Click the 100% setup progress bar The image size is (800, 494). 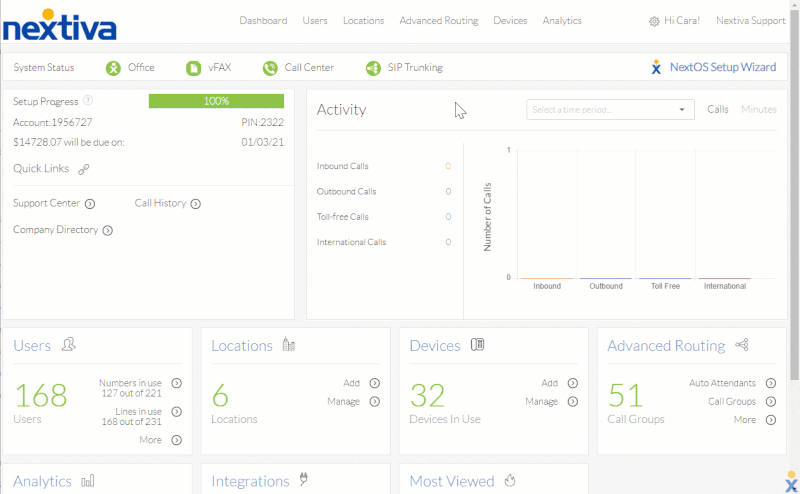[x=216, y=101]
